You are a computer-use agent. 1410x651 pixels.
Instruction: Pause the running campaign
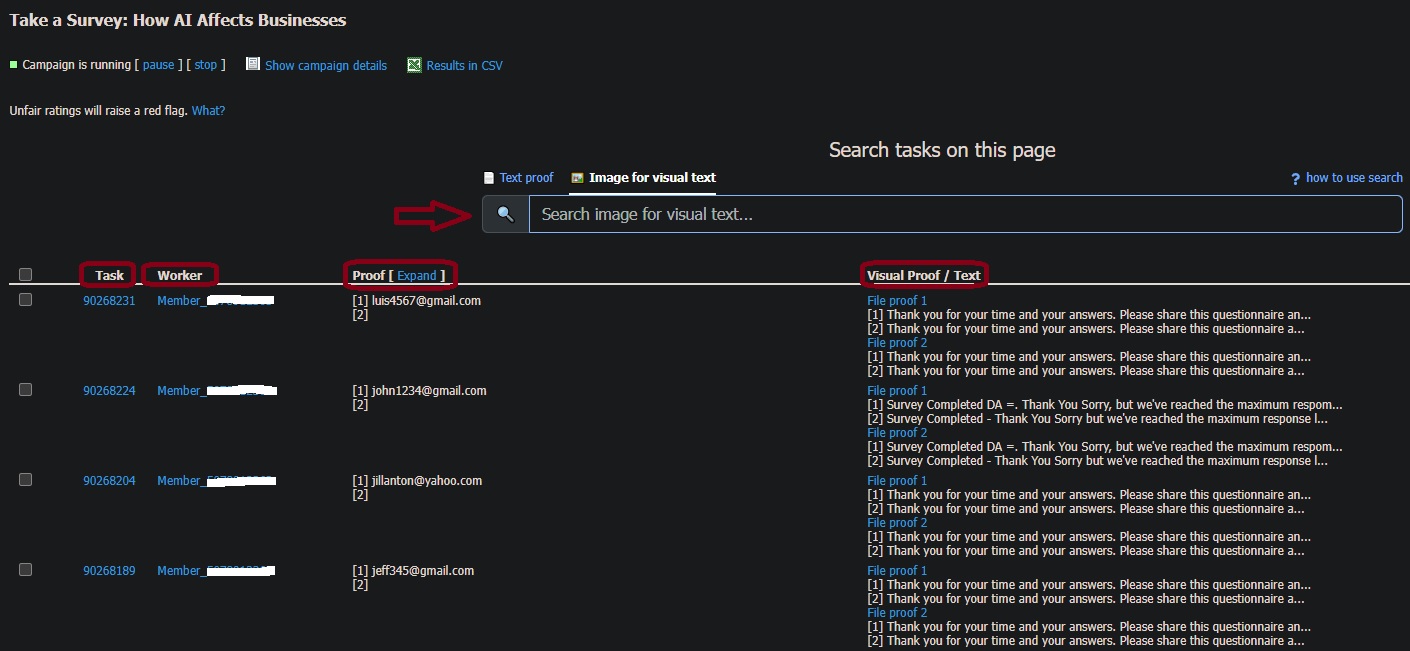point(159,65)
